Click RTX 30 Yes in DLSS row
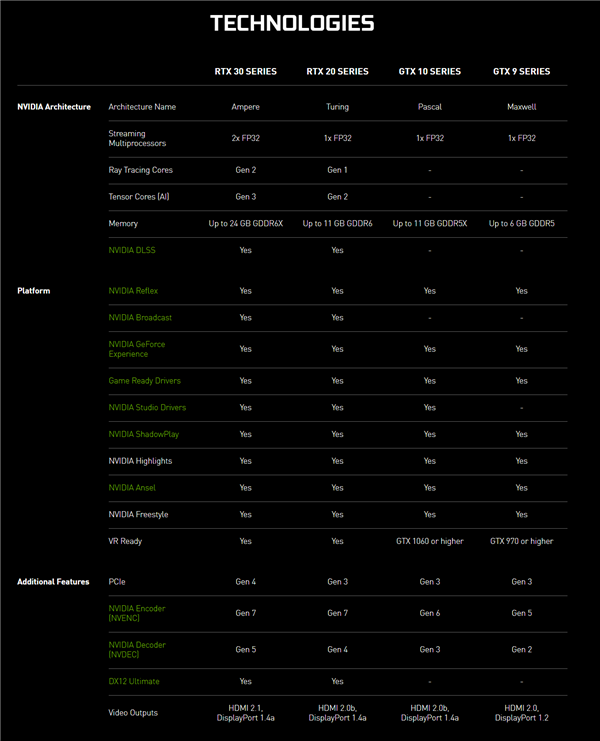The height and width of the screenshot is (741, 600). point(246,250)
